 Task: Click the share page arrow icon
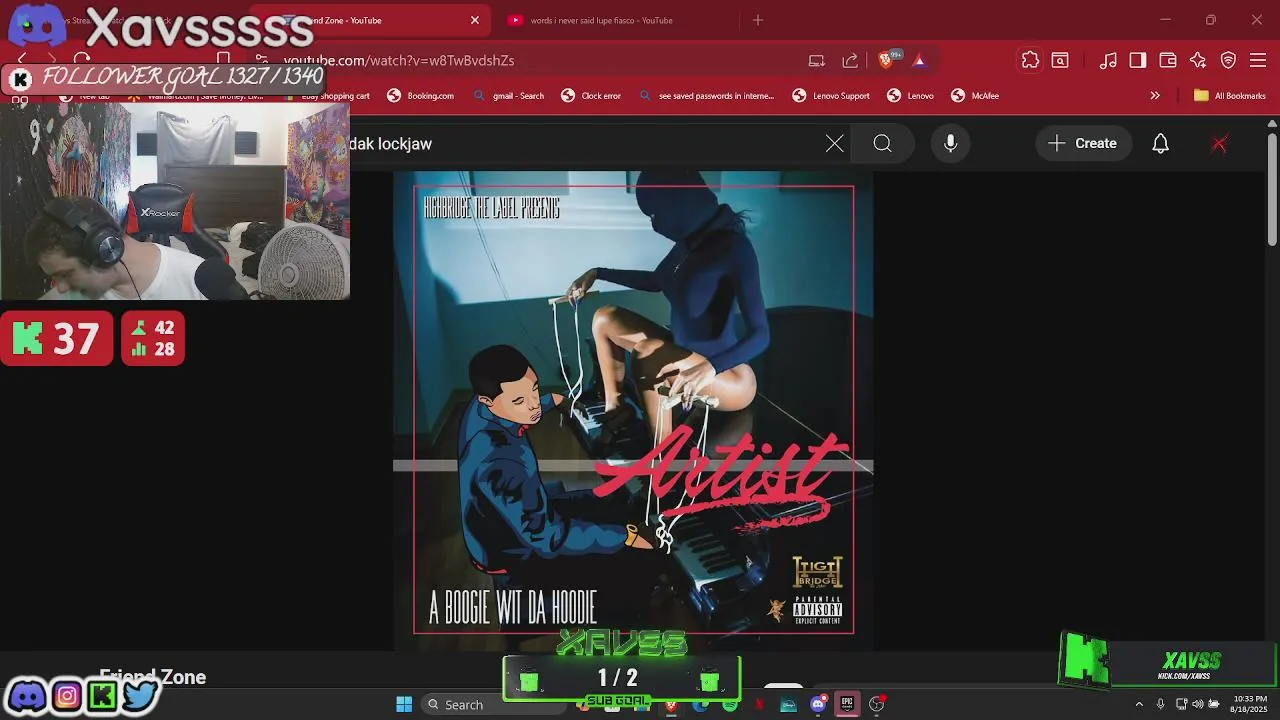click(850, 60)
